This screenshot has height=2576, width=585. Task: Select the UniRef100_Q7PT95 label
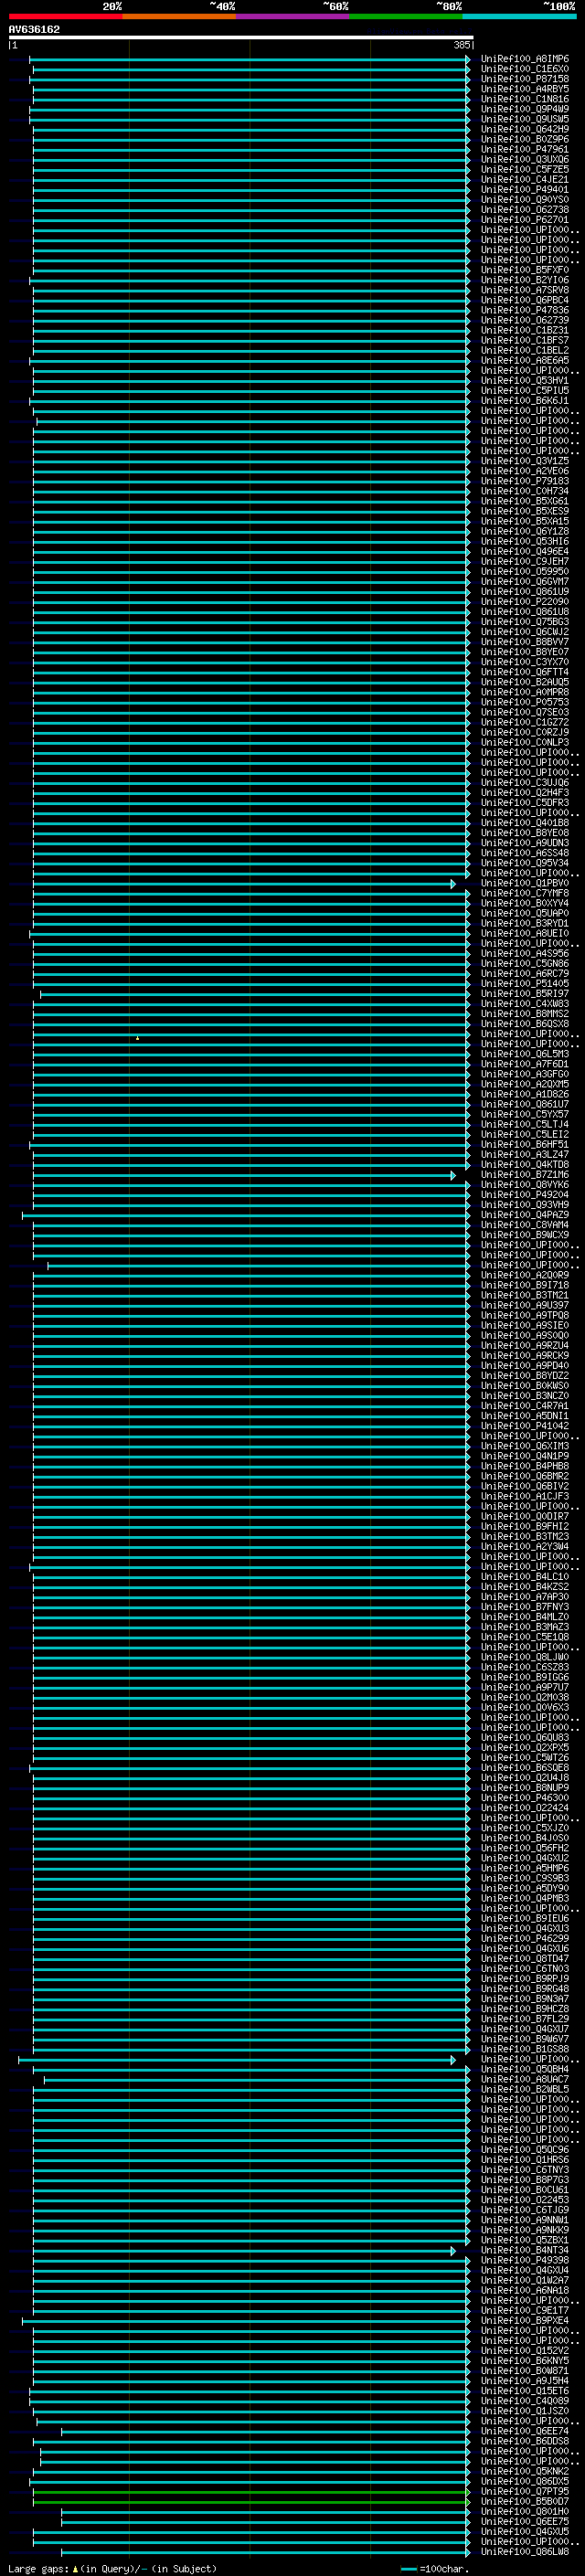point(525,2491)
